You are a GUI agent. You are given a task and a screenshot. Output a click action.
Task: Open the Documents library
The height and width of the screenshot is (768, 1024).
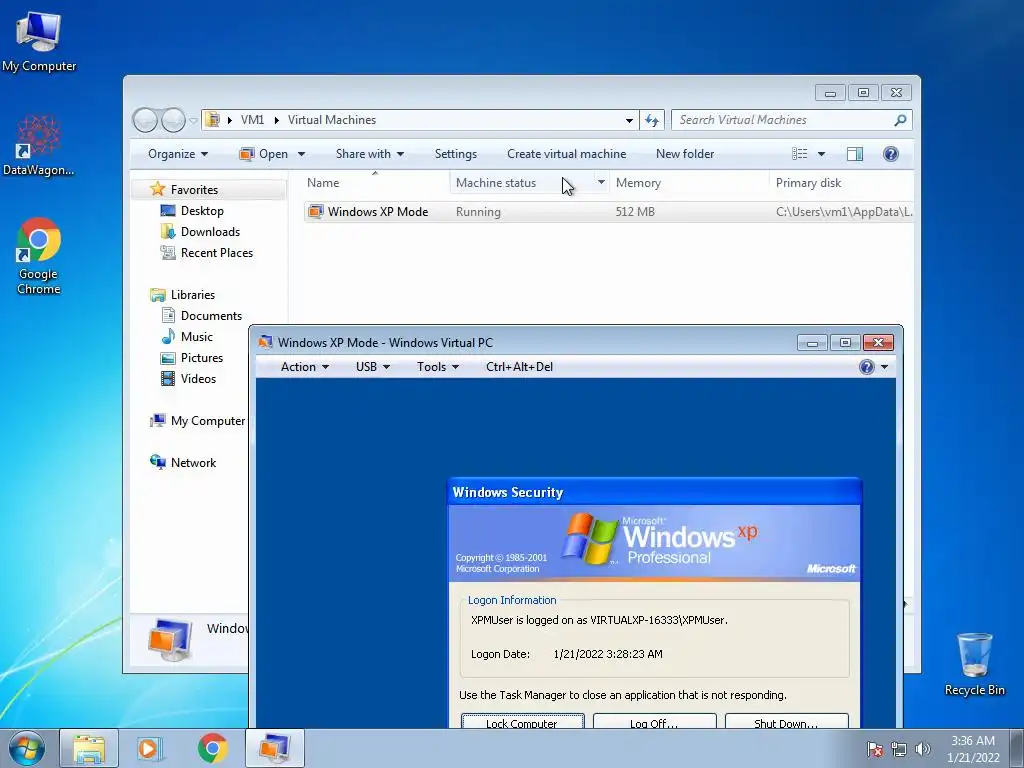(x=211, y=316)
